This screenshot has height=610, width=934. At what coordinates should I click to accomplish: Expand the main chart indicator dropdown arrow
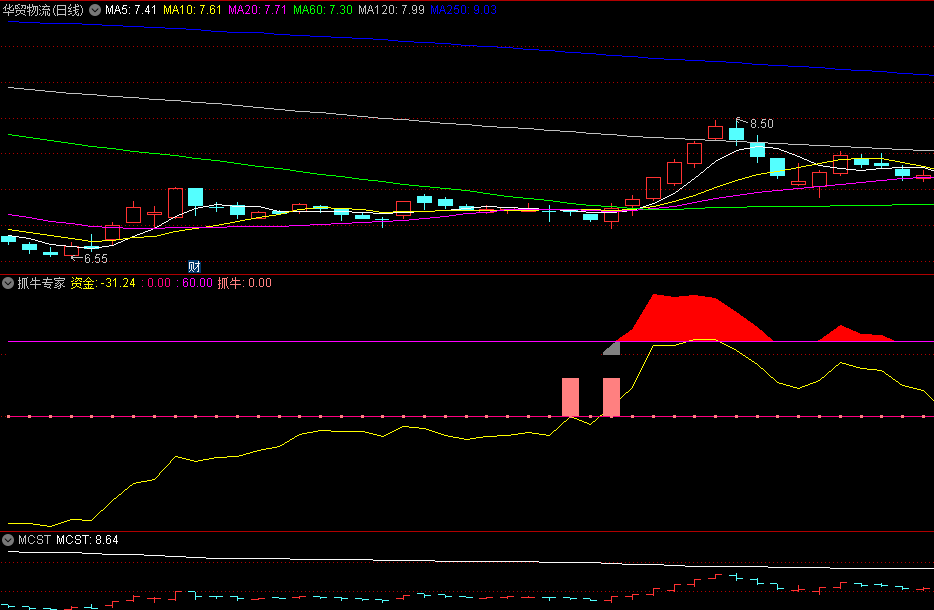point(95,10)
